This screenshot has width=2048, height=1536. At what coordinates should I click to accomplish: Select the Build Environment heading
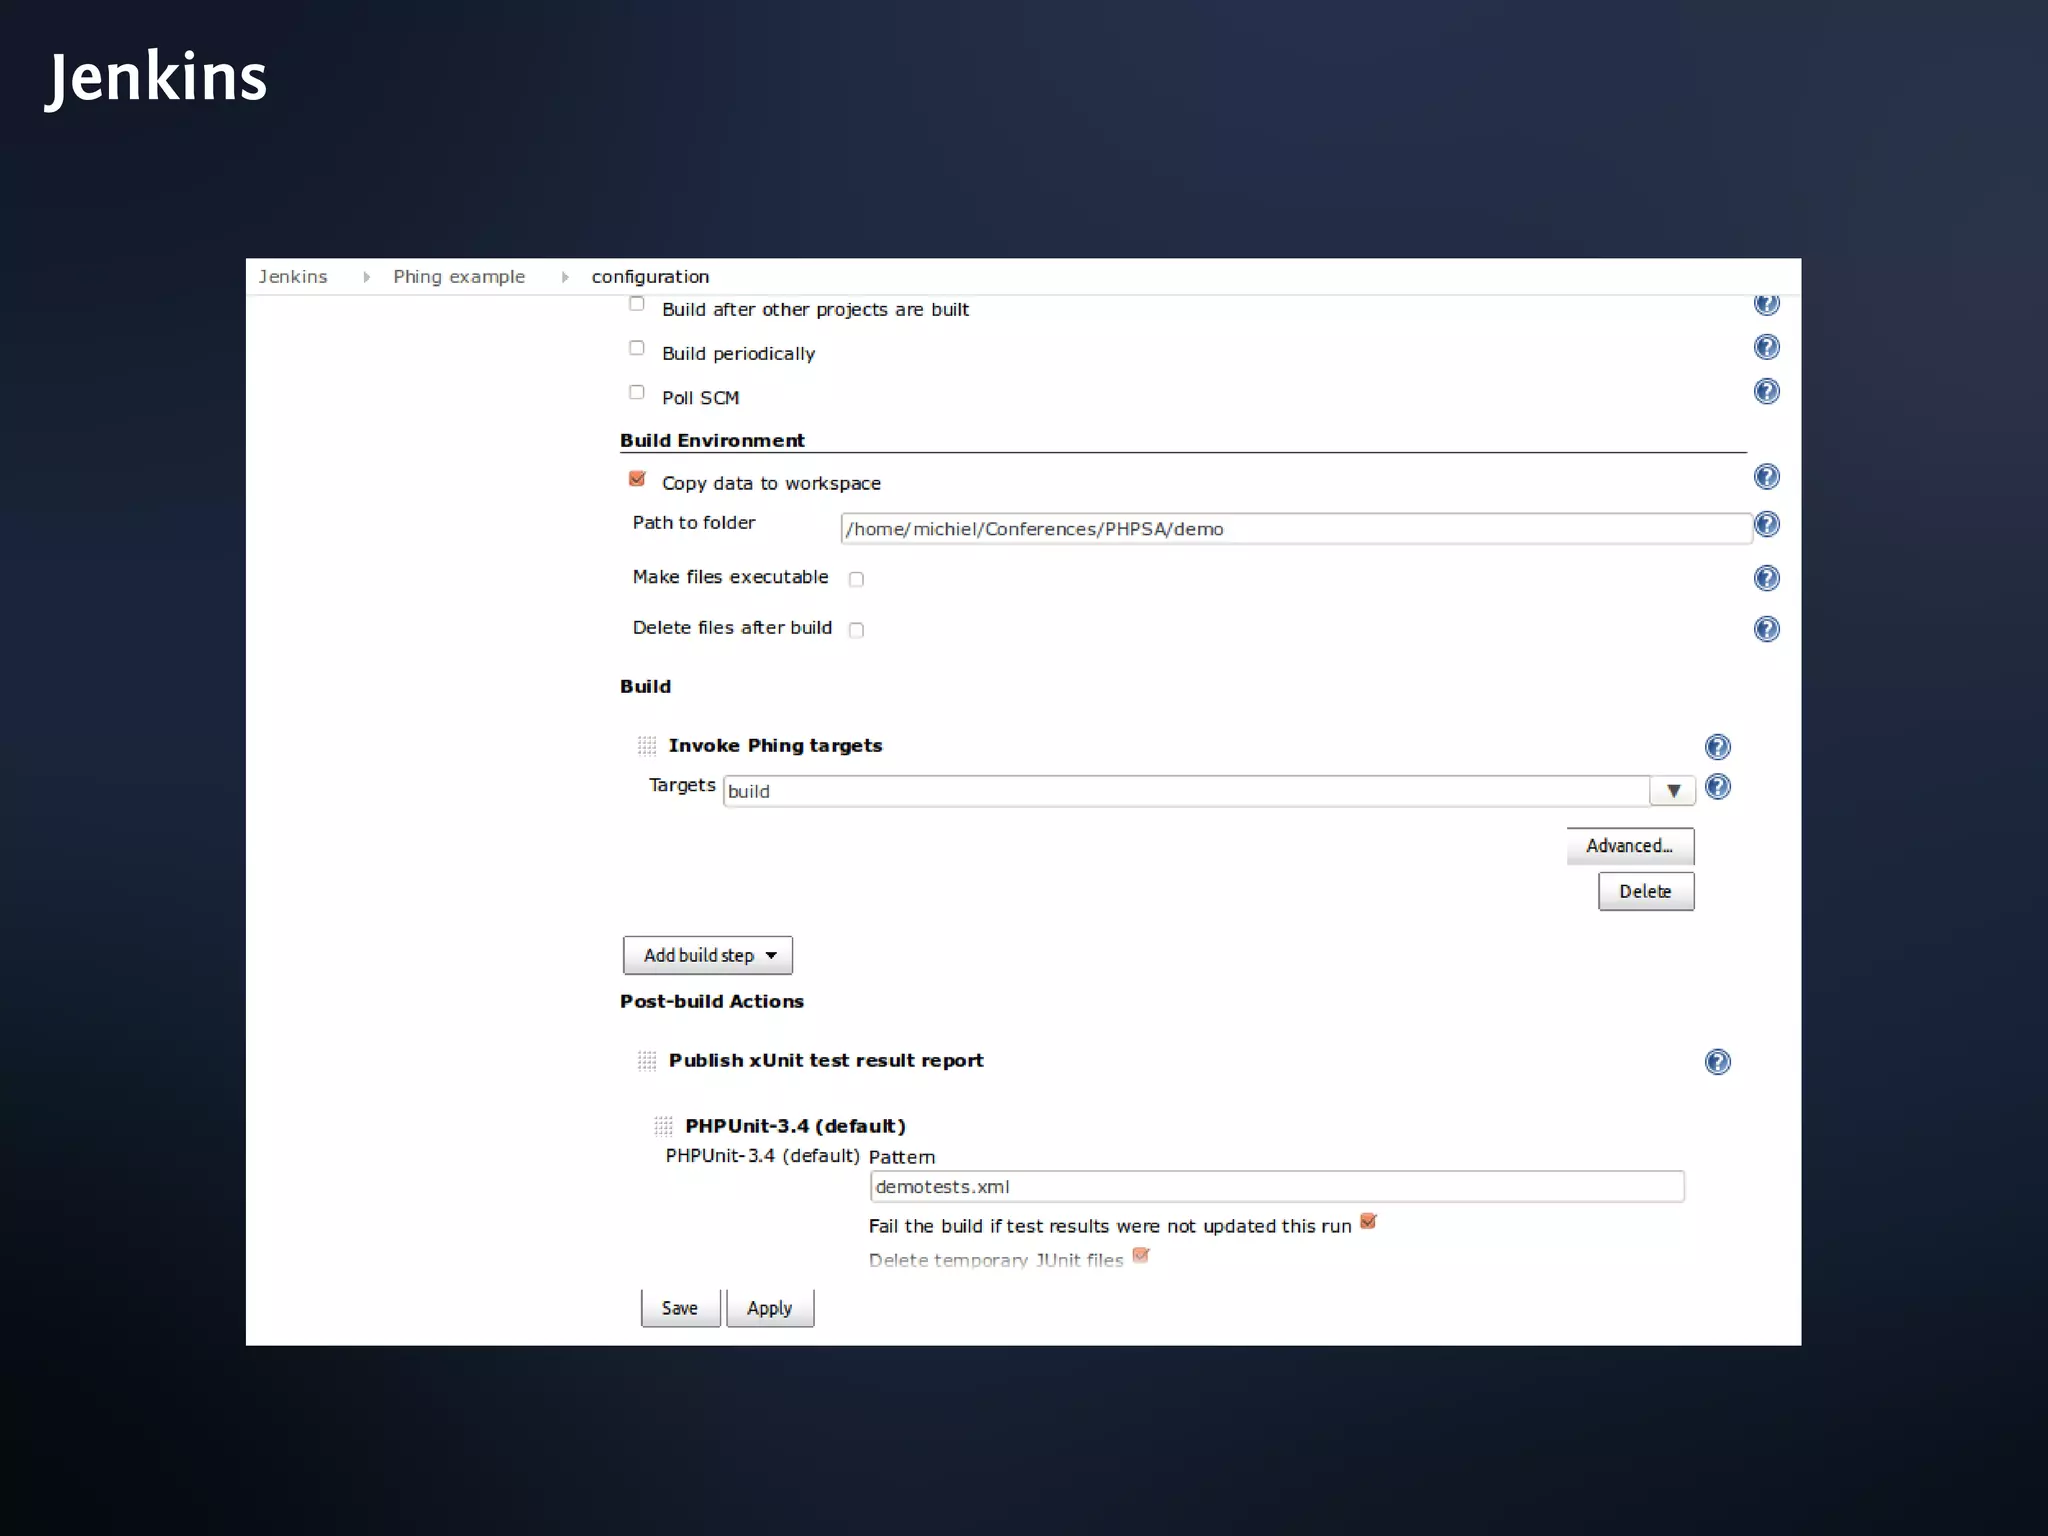coord(712,441)
